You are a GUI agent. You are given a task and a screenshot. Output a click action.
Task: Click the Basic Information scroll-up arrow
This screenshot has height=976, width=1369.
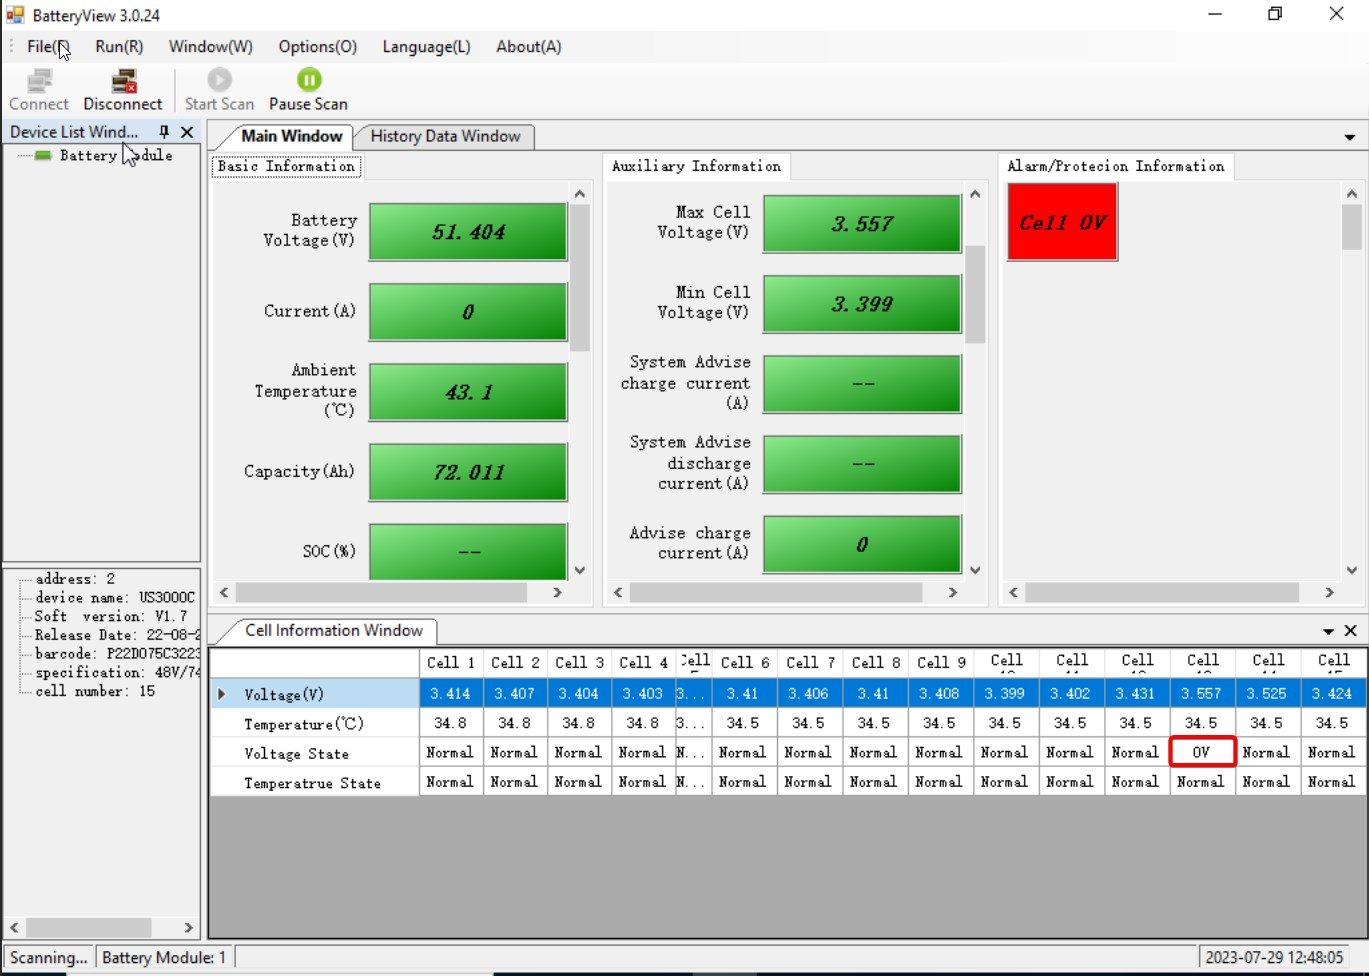[580, 193]
